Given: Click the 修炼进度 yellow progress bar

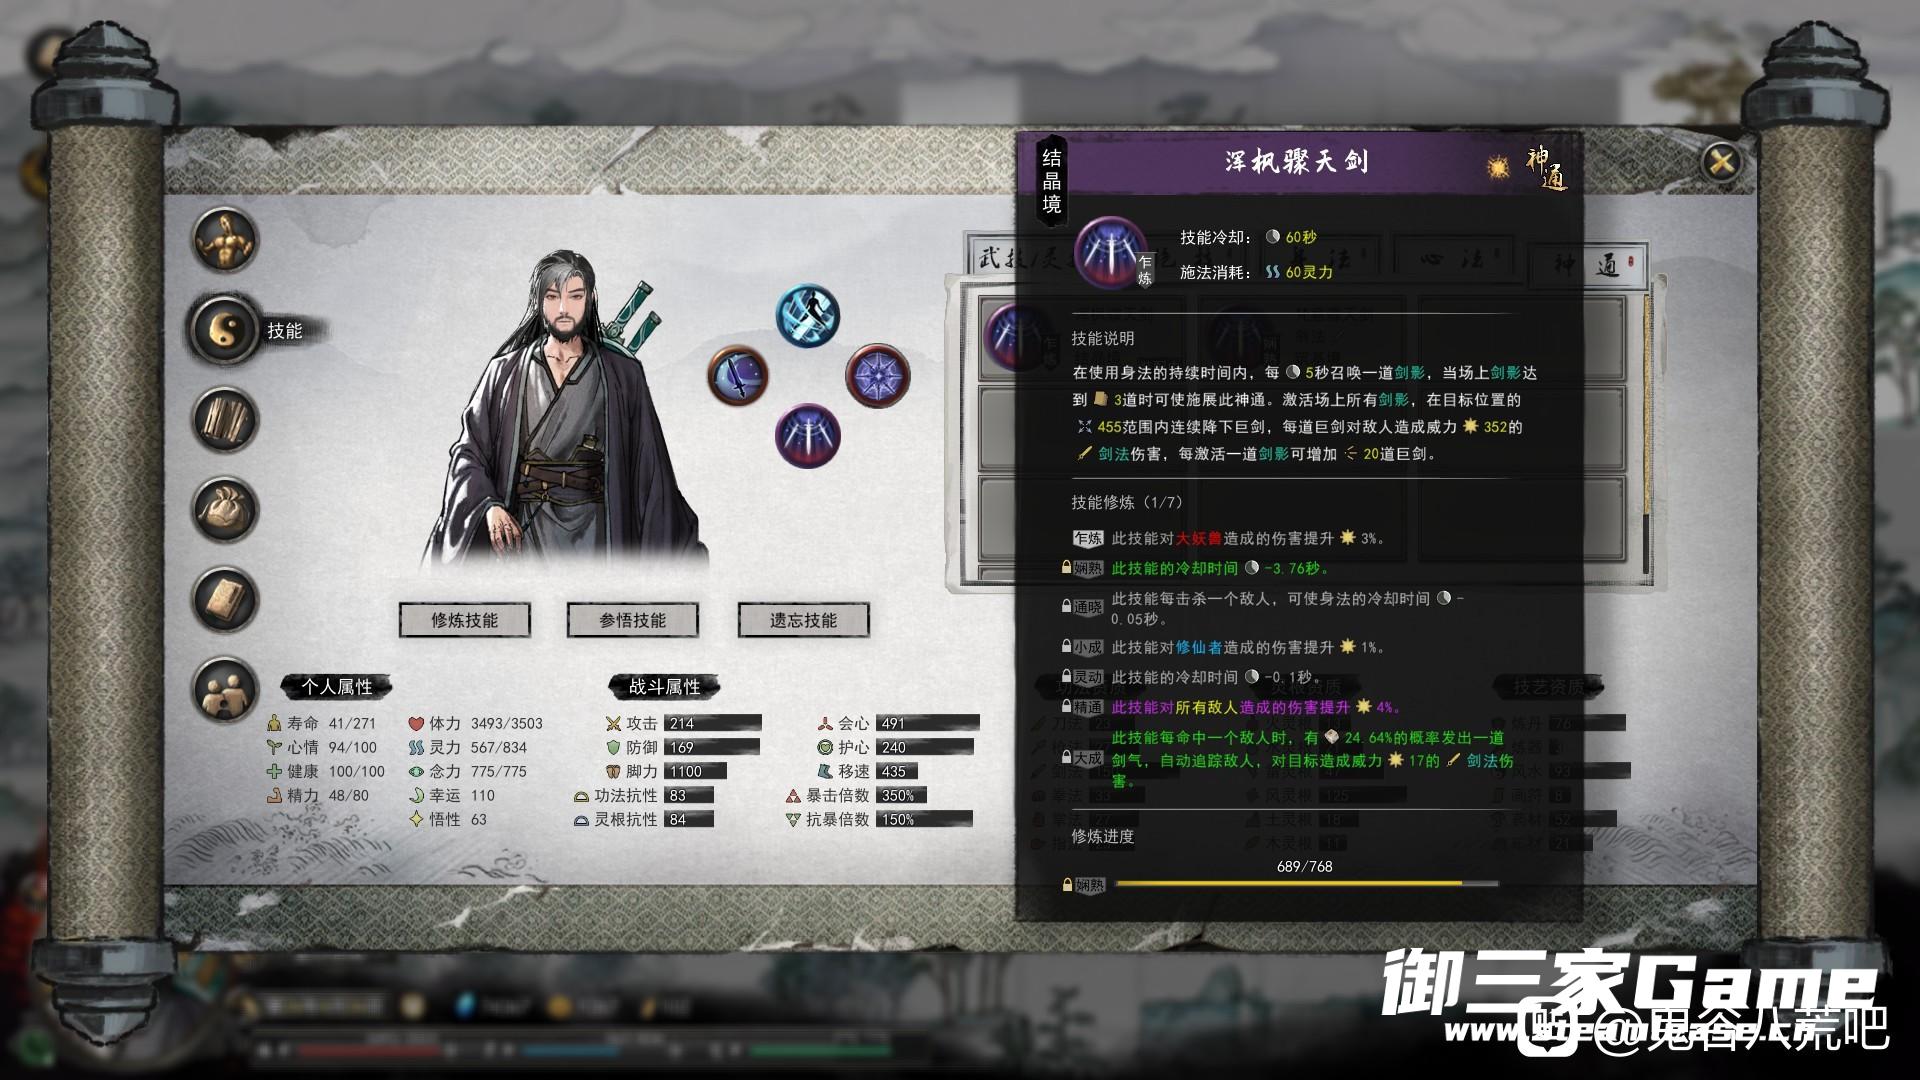Looking at the screenshot, I should tap(1306, 884).
